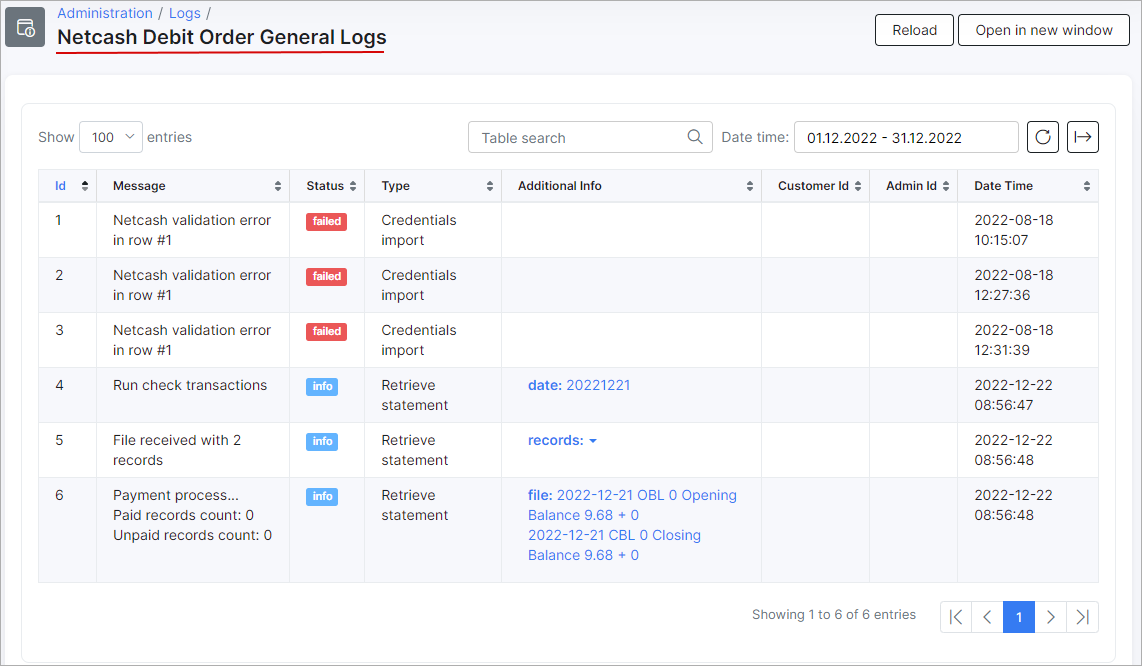Click the application logo icon at top left
The height and width of the screenshot is (666, 1142).
25,27
